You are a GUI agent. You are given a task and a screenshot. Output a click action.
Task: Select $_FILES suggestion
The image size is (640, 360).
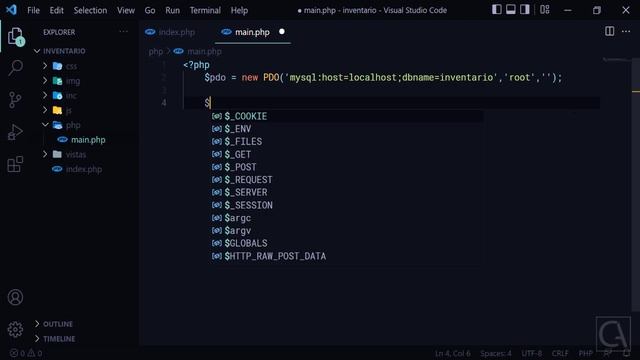point(347,142)
